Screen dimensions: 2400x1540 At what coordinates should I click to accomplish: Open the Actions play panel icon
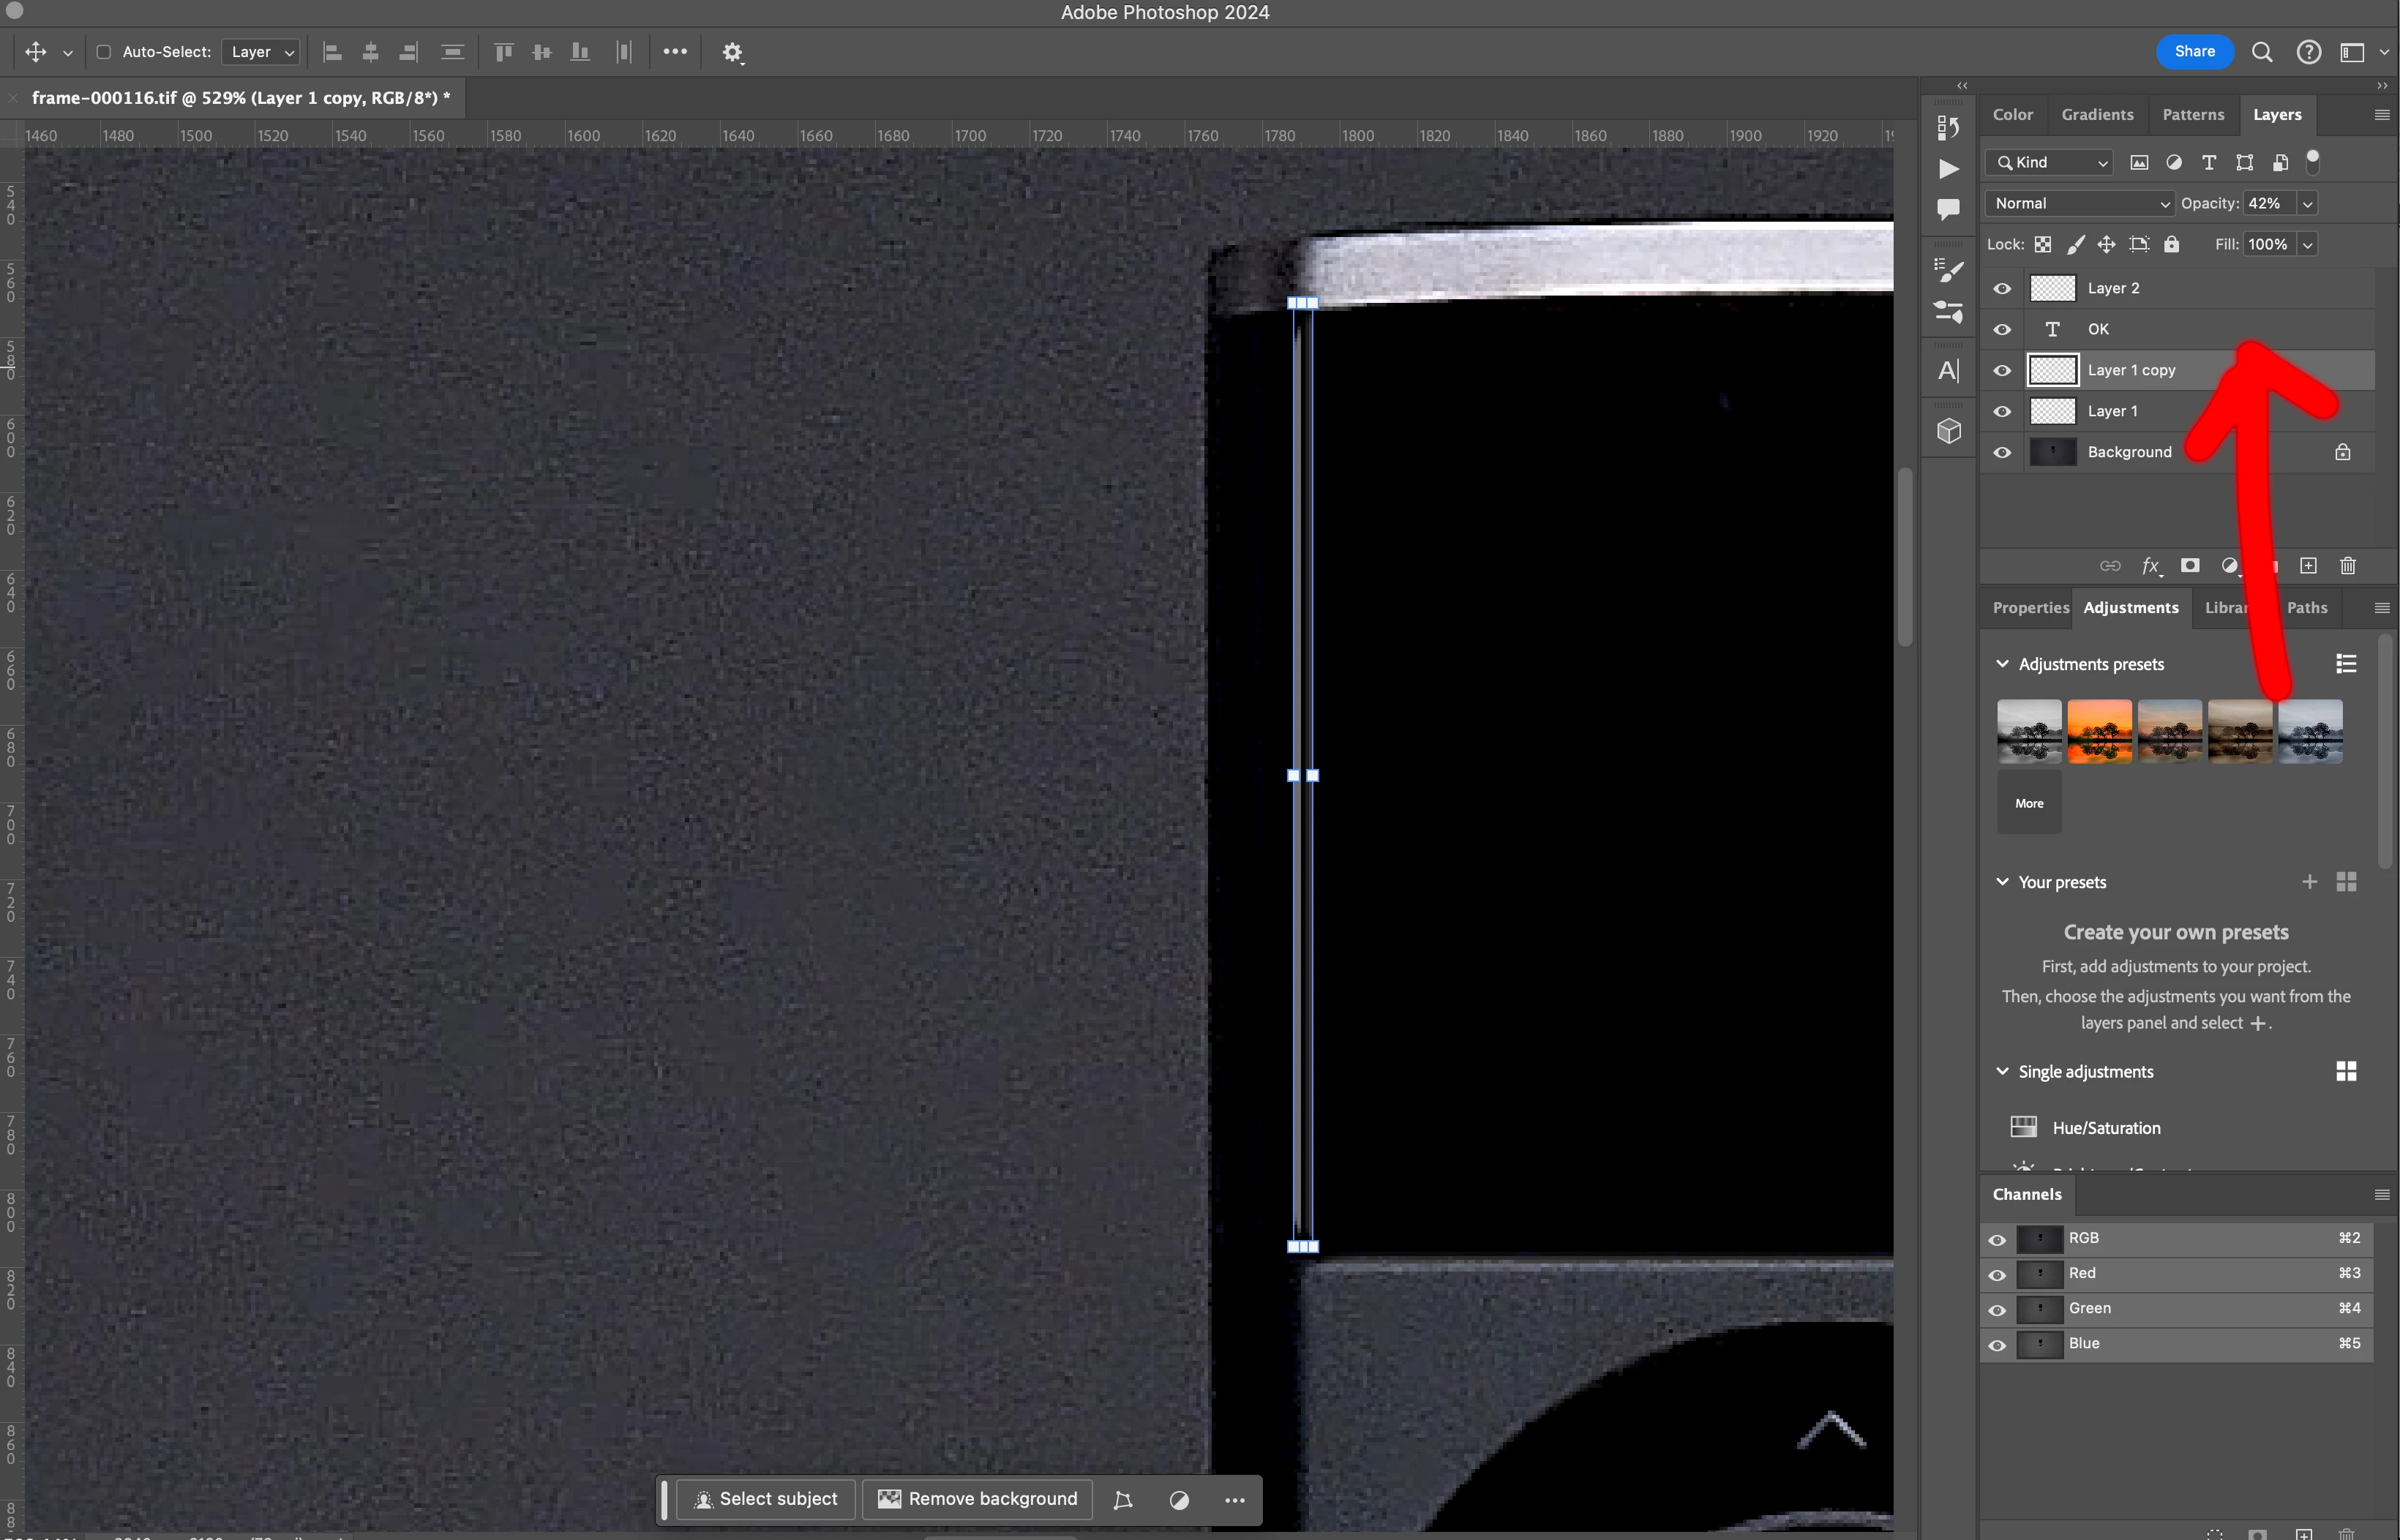point(1948,169)
